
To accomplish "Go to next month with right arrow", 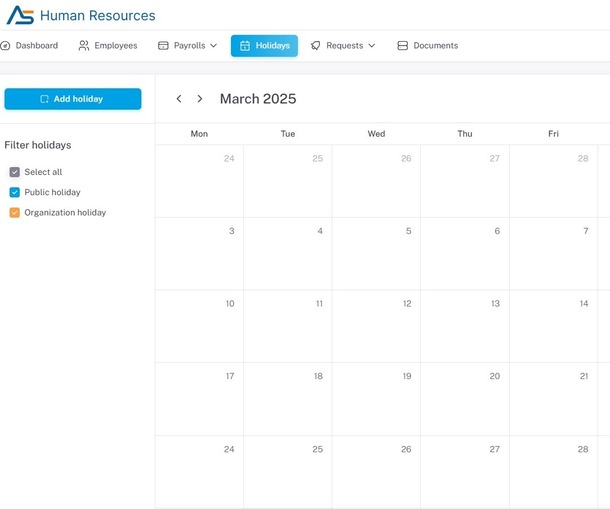I will tap(200, 99).
